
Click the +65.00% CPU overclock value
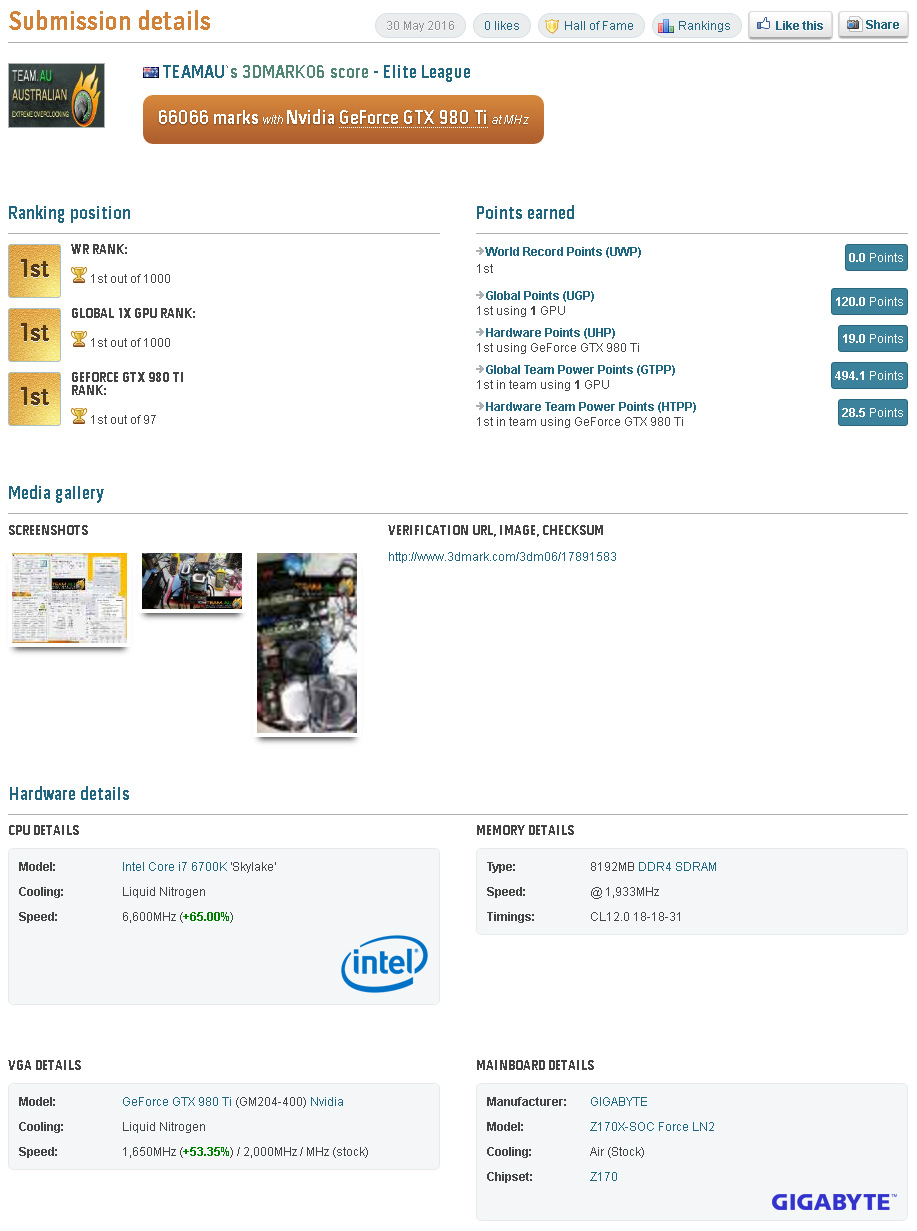[207, 917]
